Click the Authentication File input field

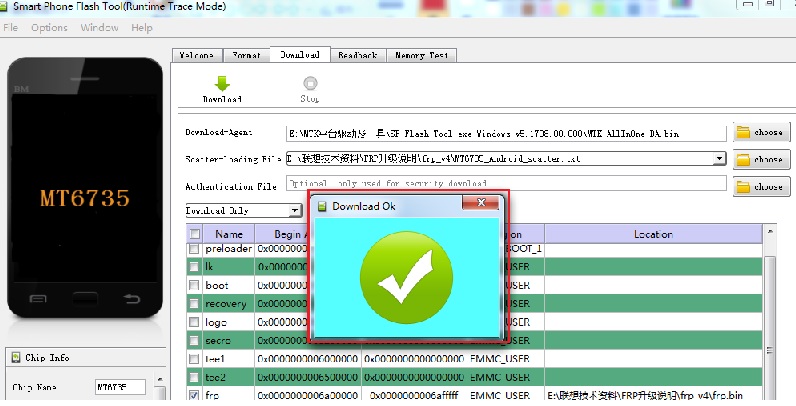pos(506,183)
